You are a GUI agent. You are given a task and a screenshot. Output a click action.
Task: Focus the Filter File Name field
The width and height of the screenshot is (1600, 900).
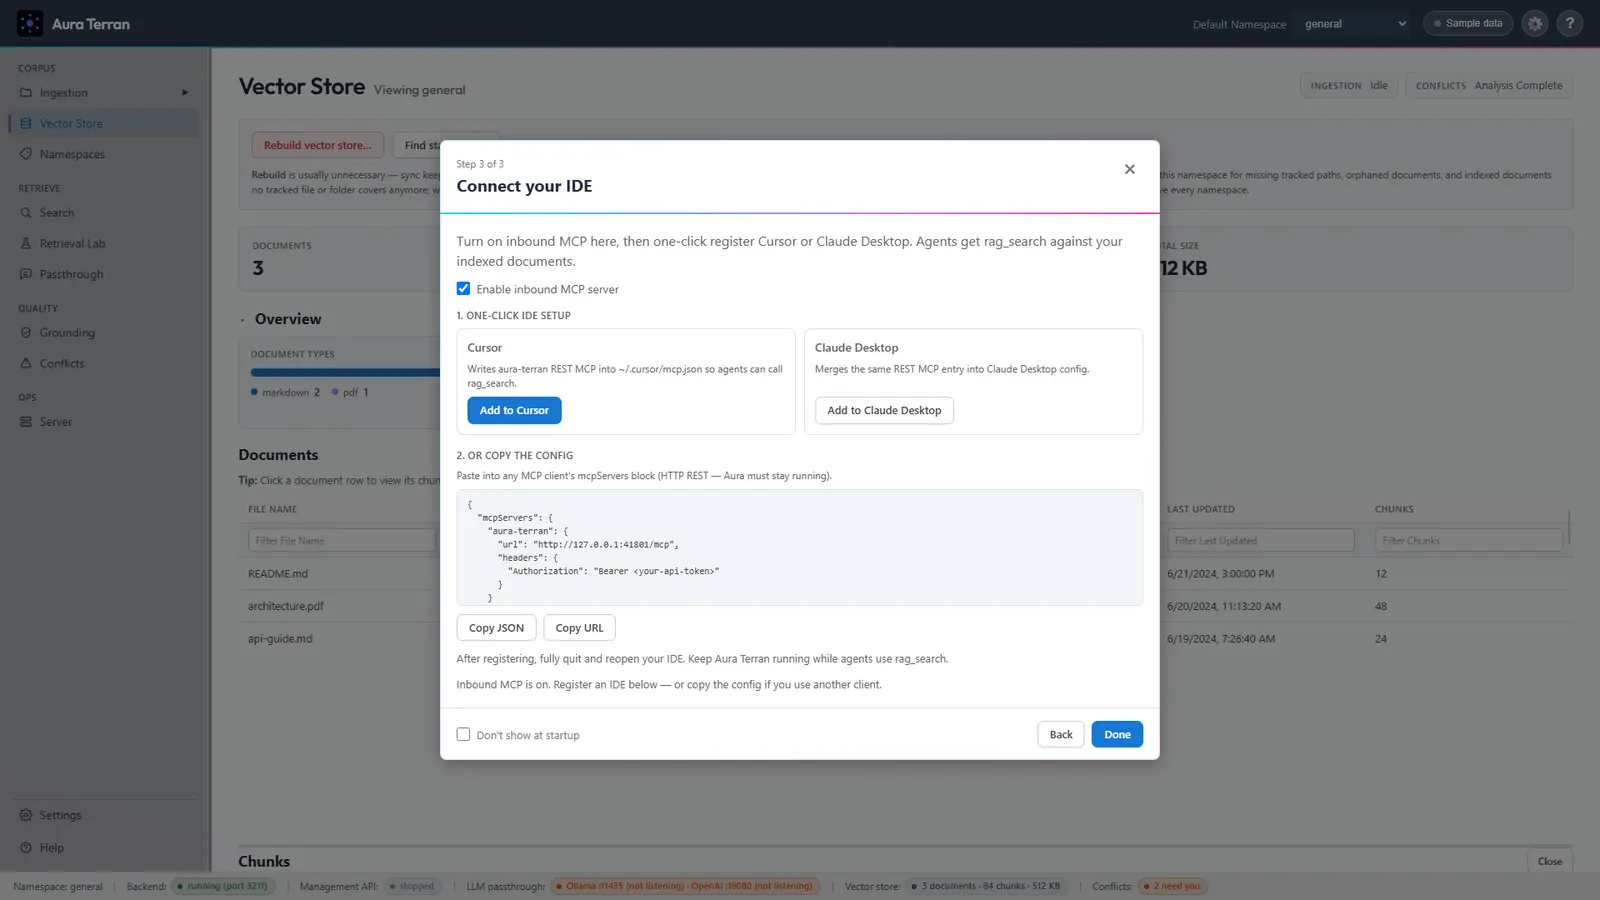pyautogui.click(x=341, y=541)
